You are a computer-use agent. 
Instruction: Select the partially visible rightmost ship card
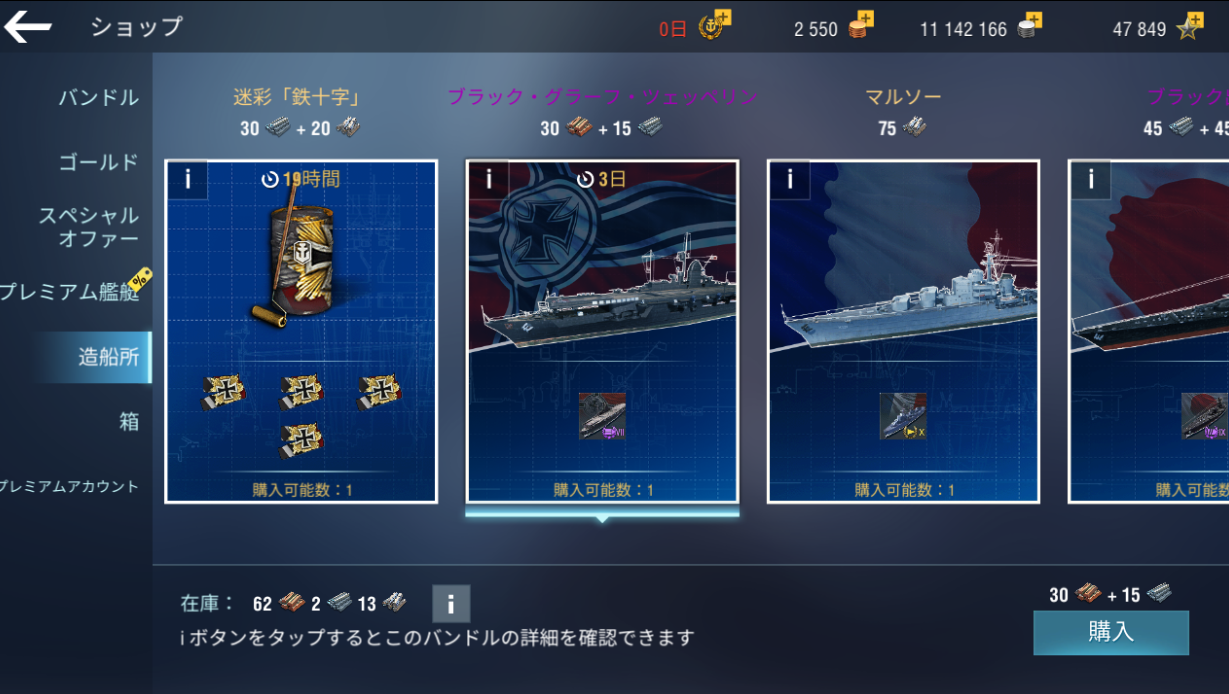(1149, 331)
